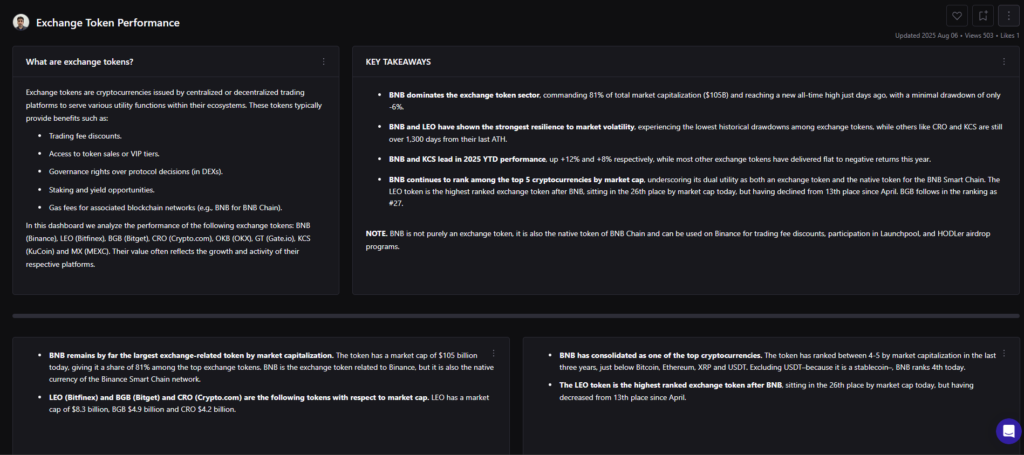
Task: Open kebab menu on the BNB market cap panel
Action: [x=493, y=353]
